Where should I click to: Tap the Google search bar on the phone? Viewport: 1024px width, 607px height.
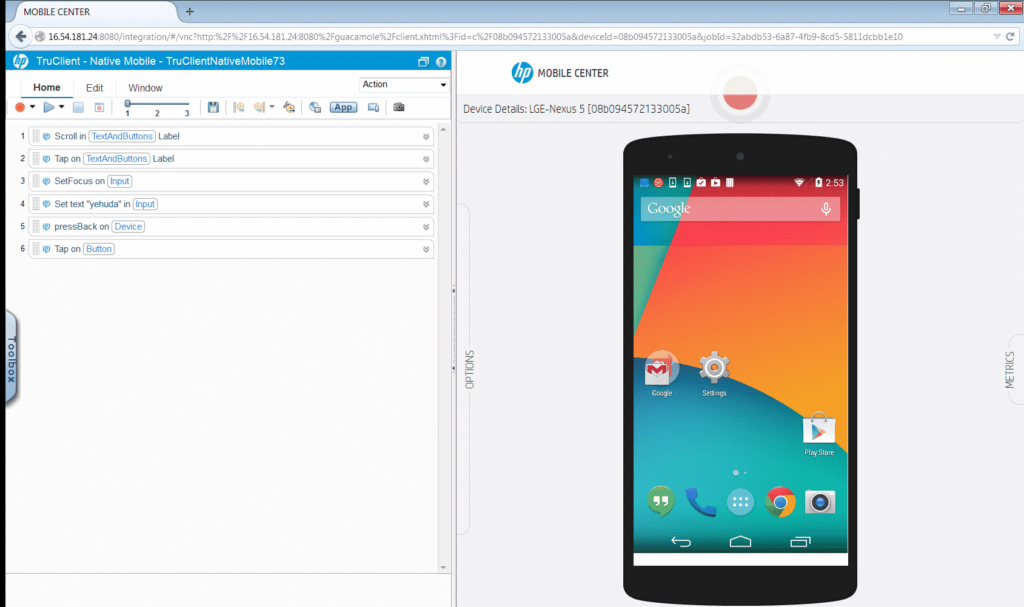click(740, 209)
